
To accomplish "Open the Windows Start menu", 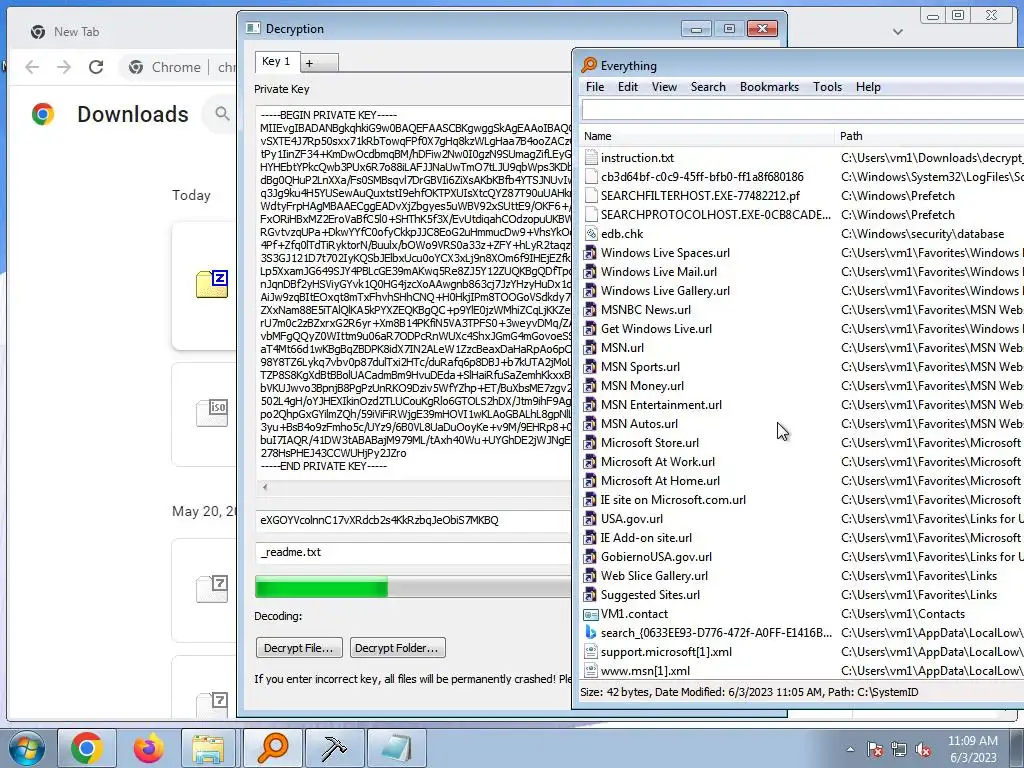I will click(27, 749).
